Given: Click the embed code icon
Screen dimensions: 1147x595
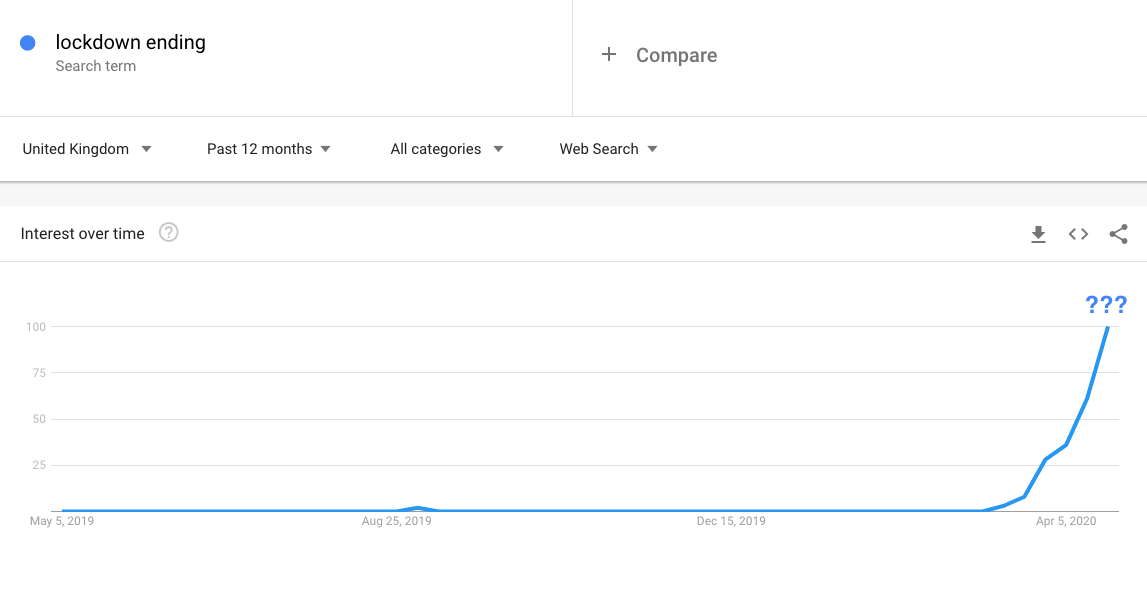Looking at the screenshot, I should (1078, 234).
